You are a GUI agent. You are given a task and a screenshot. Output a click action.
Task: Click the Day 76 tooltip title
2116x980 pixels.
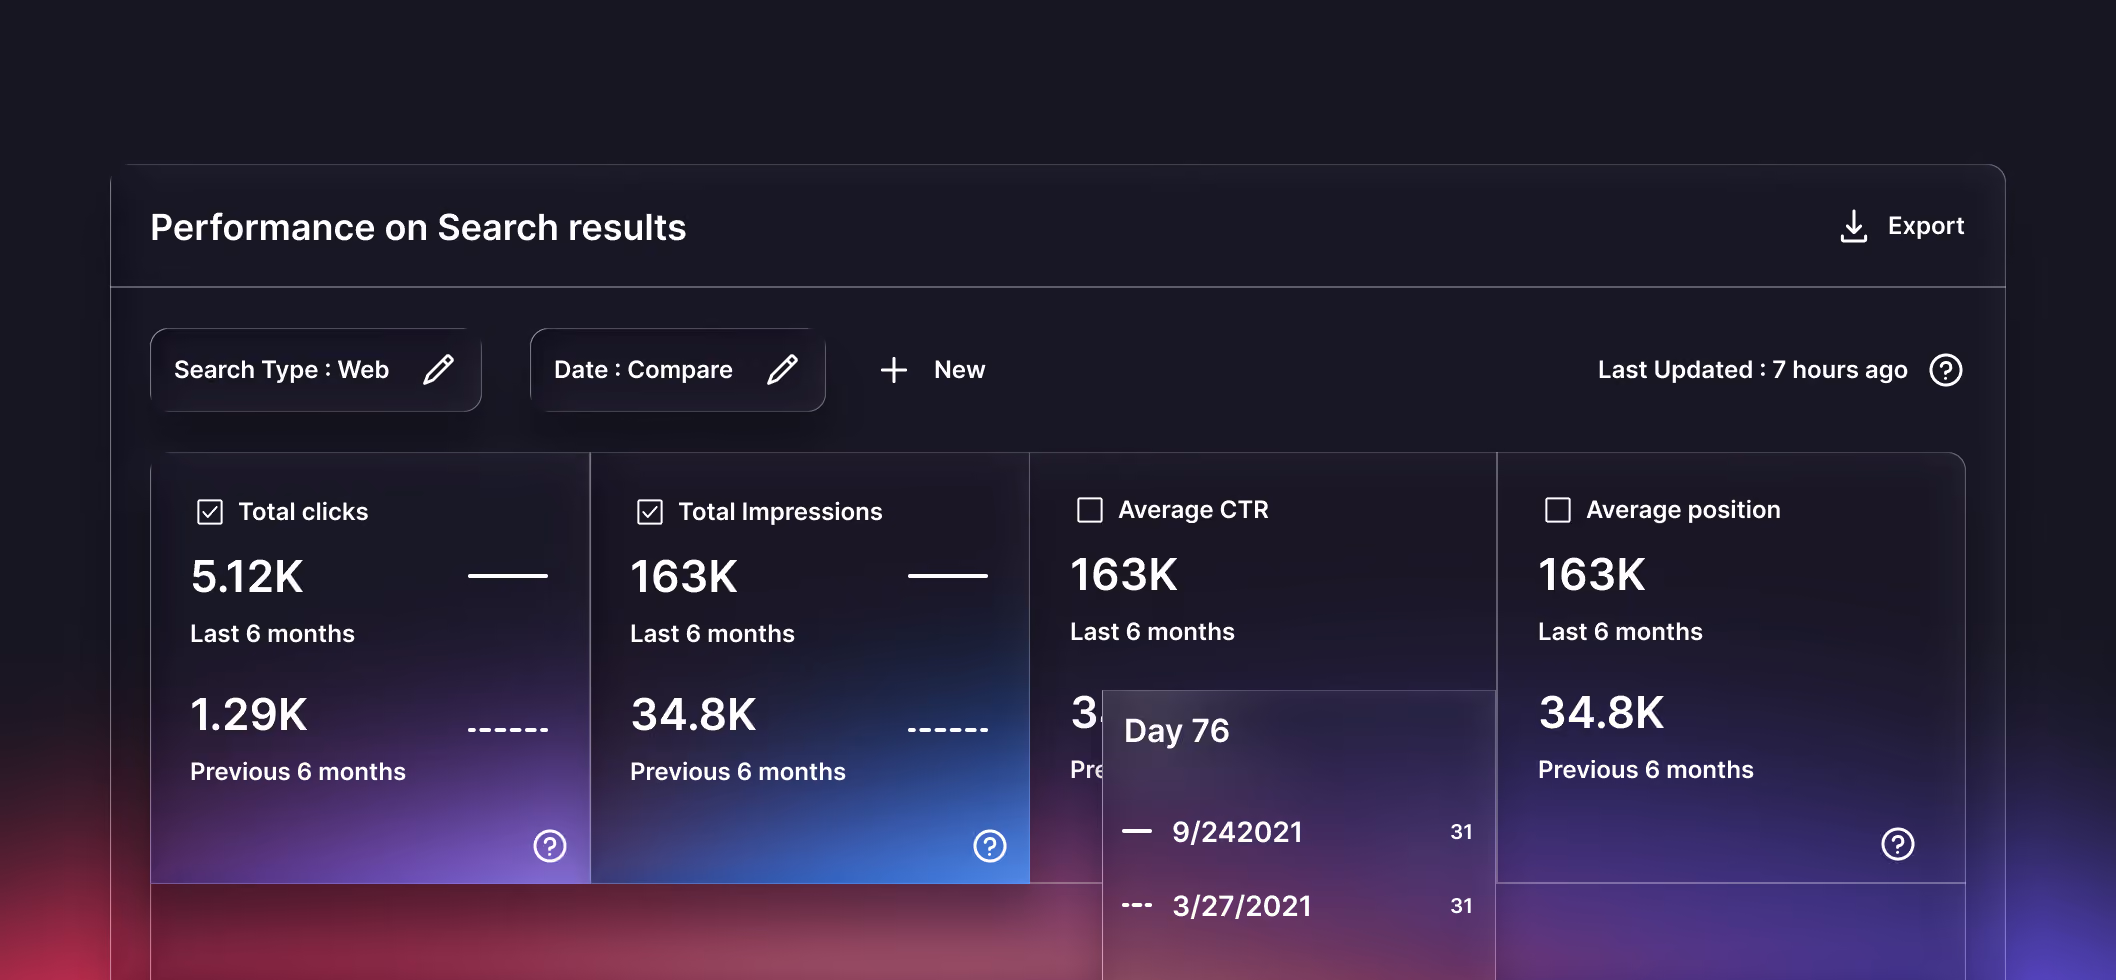(1176, 731)
